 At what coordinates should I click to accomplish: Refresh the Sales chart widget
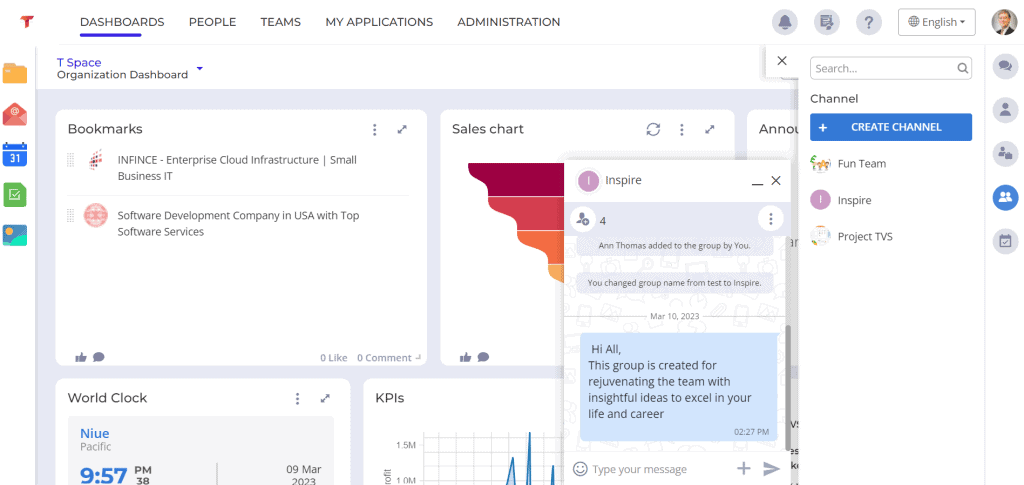[653, 129]
